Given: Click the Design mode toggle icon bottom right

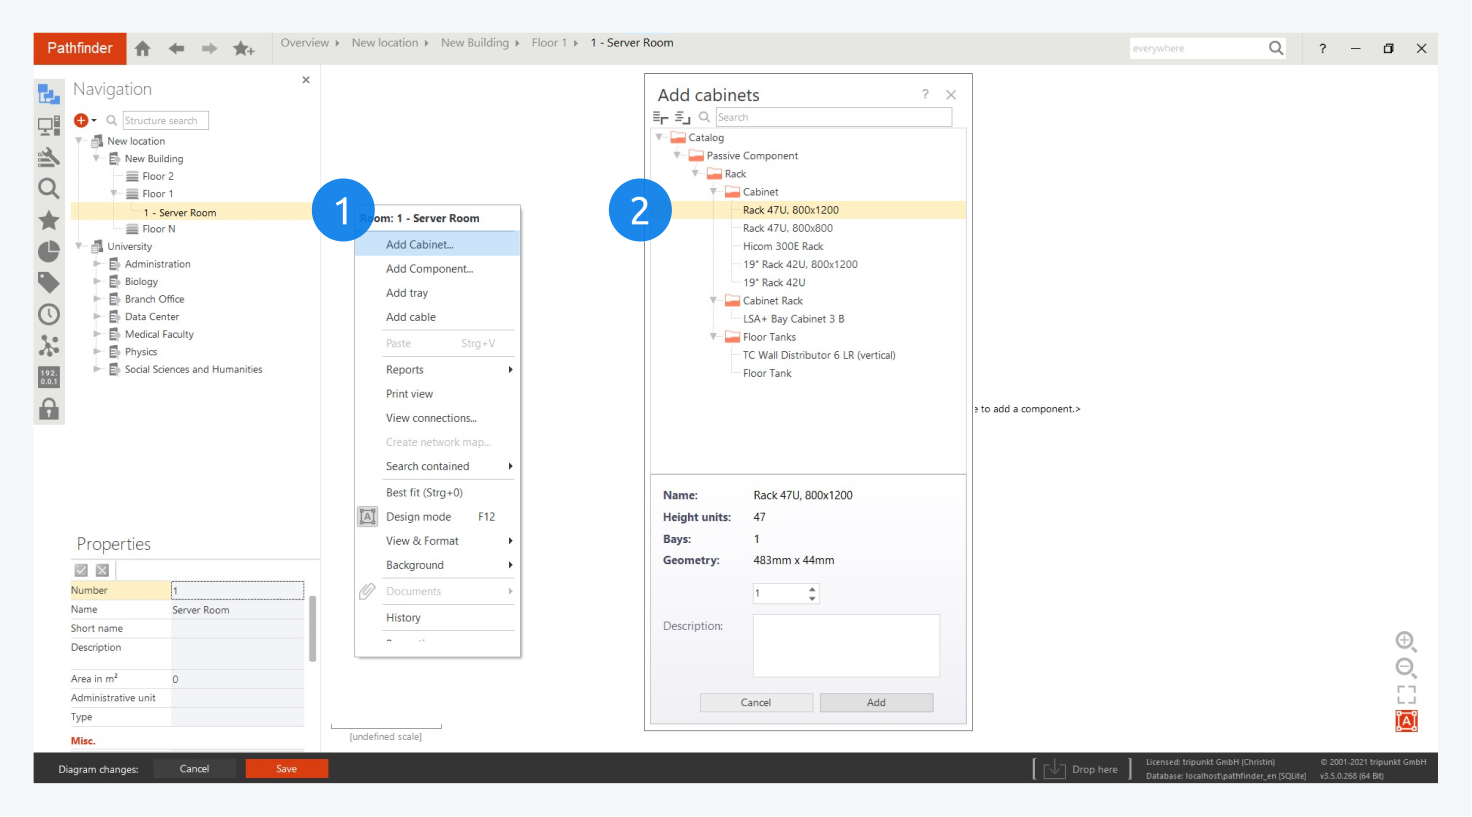Looking at the screenshot, I should pyautogui.click(x=1406, y=721).
